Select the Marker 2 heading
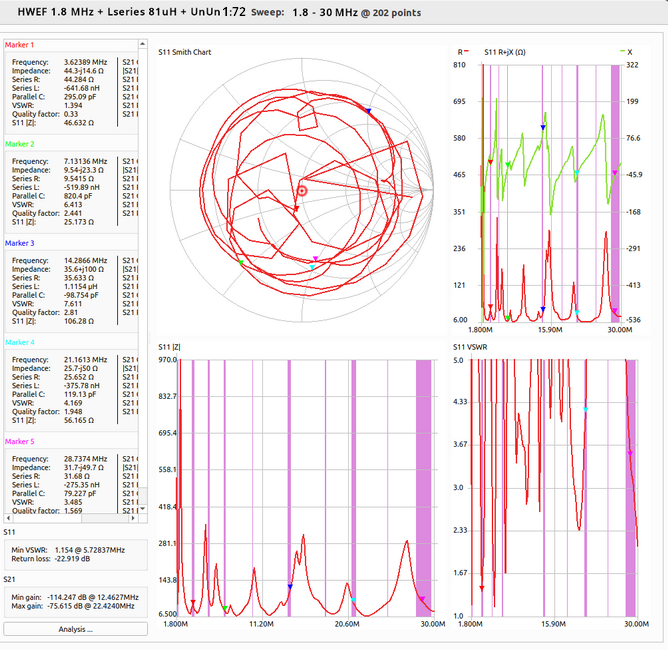This screenshot has height=650, width=668. point(20,144)
